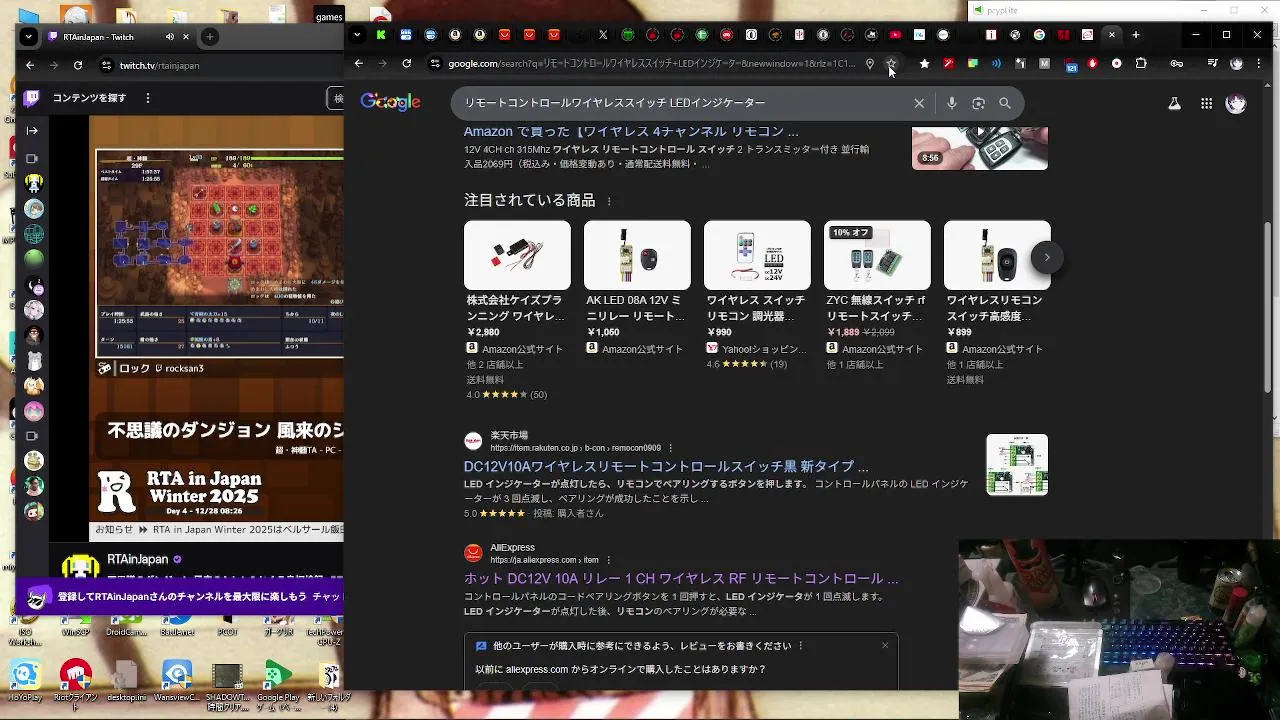Open Twitch more options three-dot menu
Image resolution: width=1280 pixels, height=720 pixels.
[x=148, y=98]
